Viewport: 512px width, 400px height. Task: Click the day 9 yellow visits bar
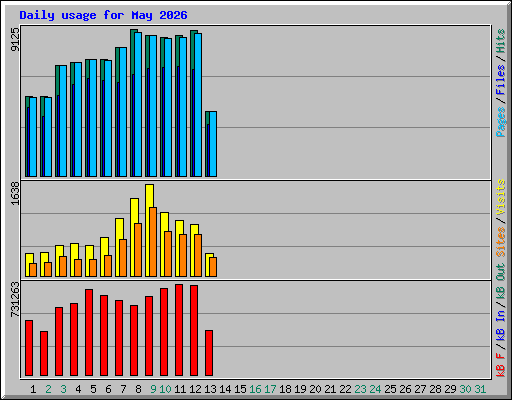149,230
